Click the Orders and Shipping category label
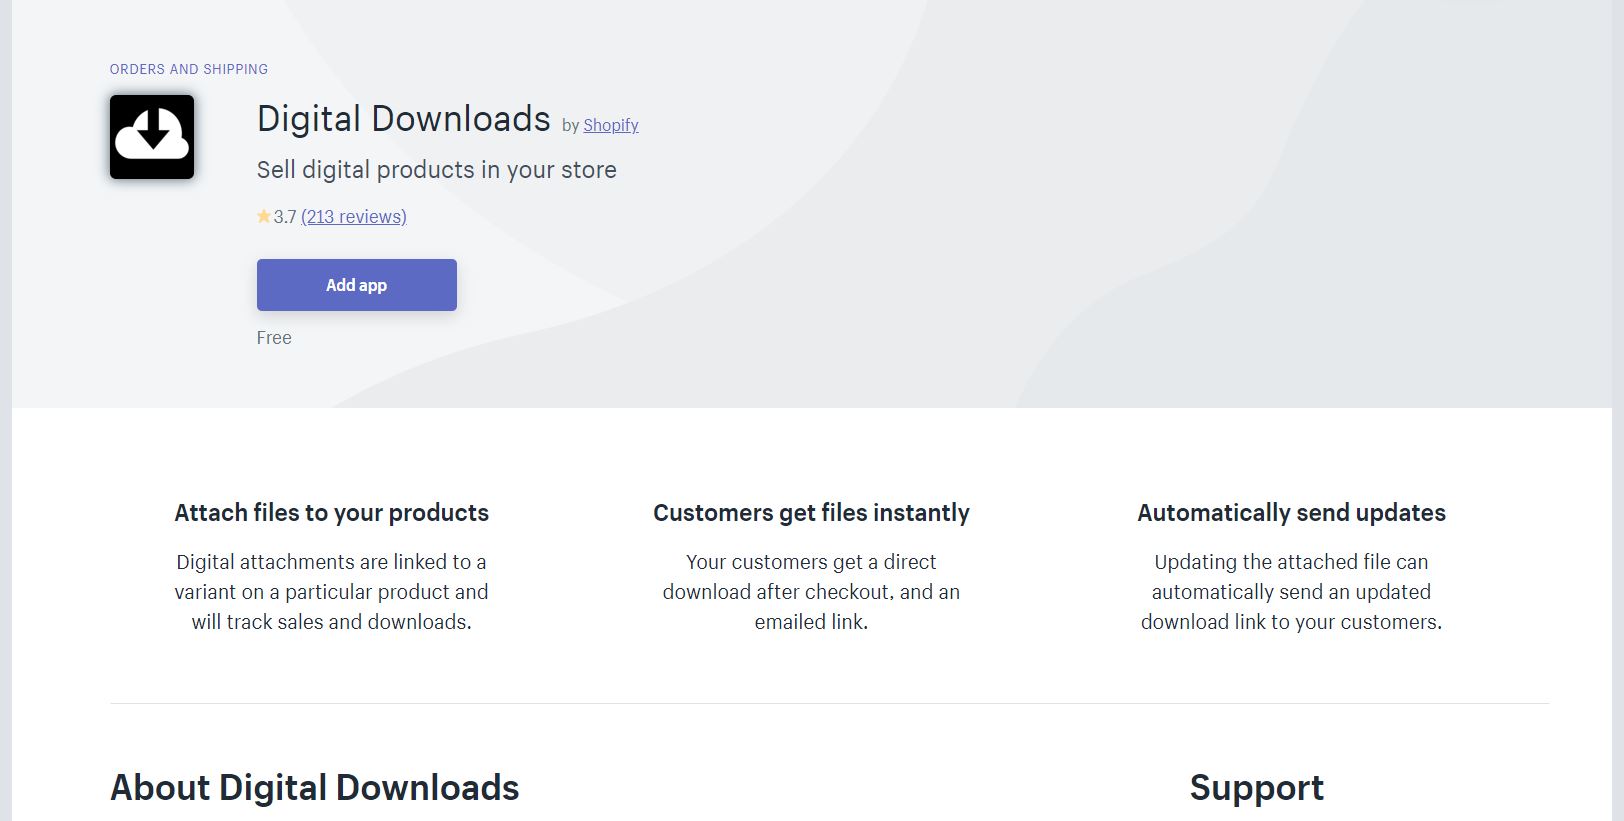Image resolution: width=1624 pixels, height=821 pixels. click(x=189, y=69)
